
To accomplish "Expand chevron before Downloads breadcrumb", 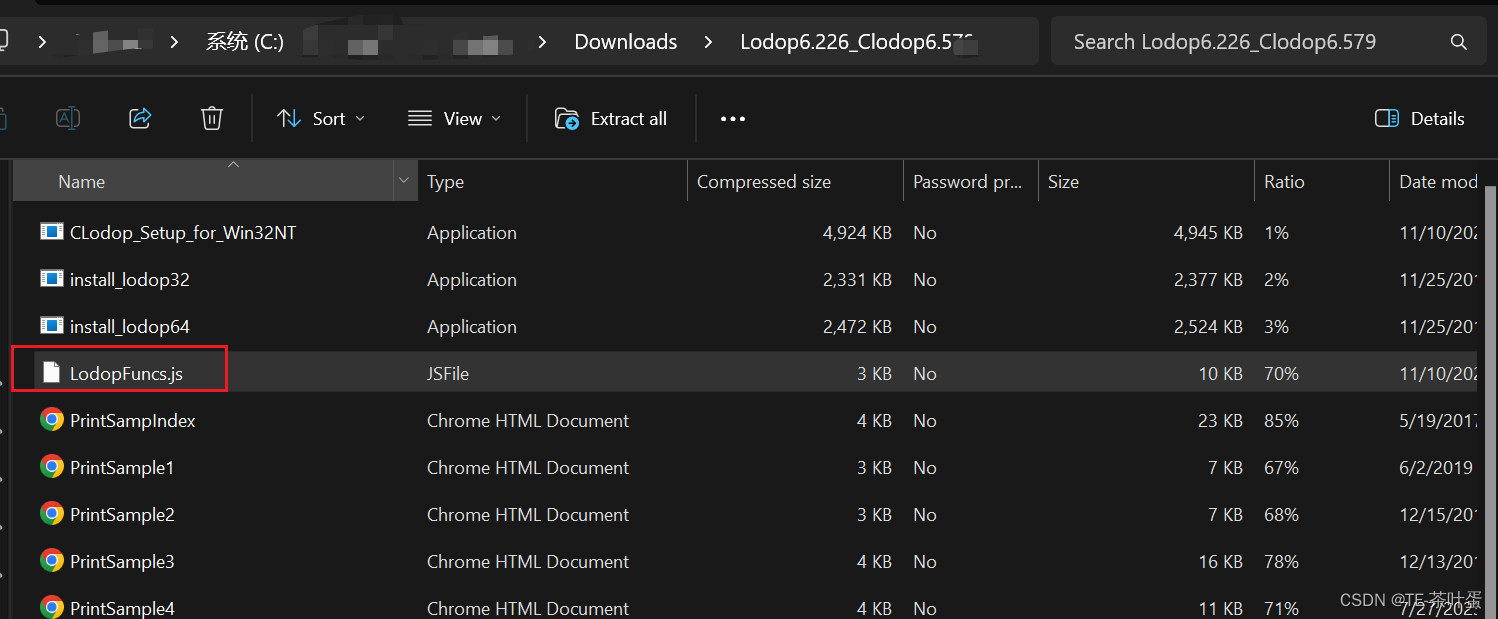I will click(x=543, y=42).
